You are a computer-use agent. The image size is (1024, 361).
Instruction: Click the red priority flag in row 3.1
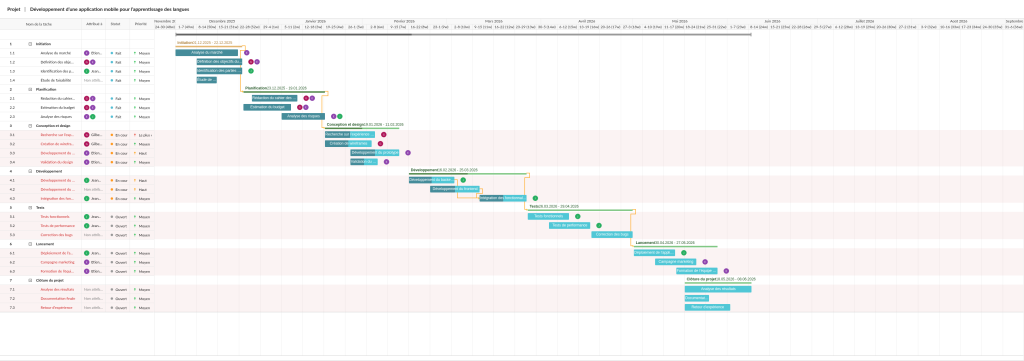135,134
